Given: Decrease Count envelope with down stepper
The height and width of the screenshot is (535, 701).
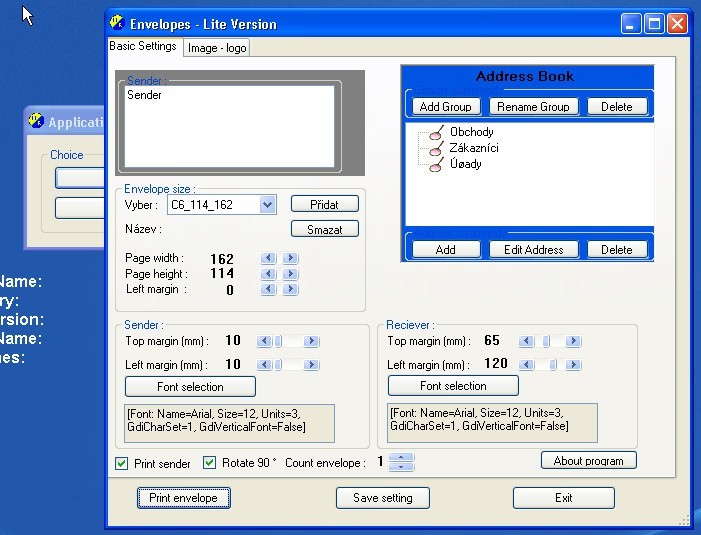Looking at the screenshot, I should coord(401,467).
